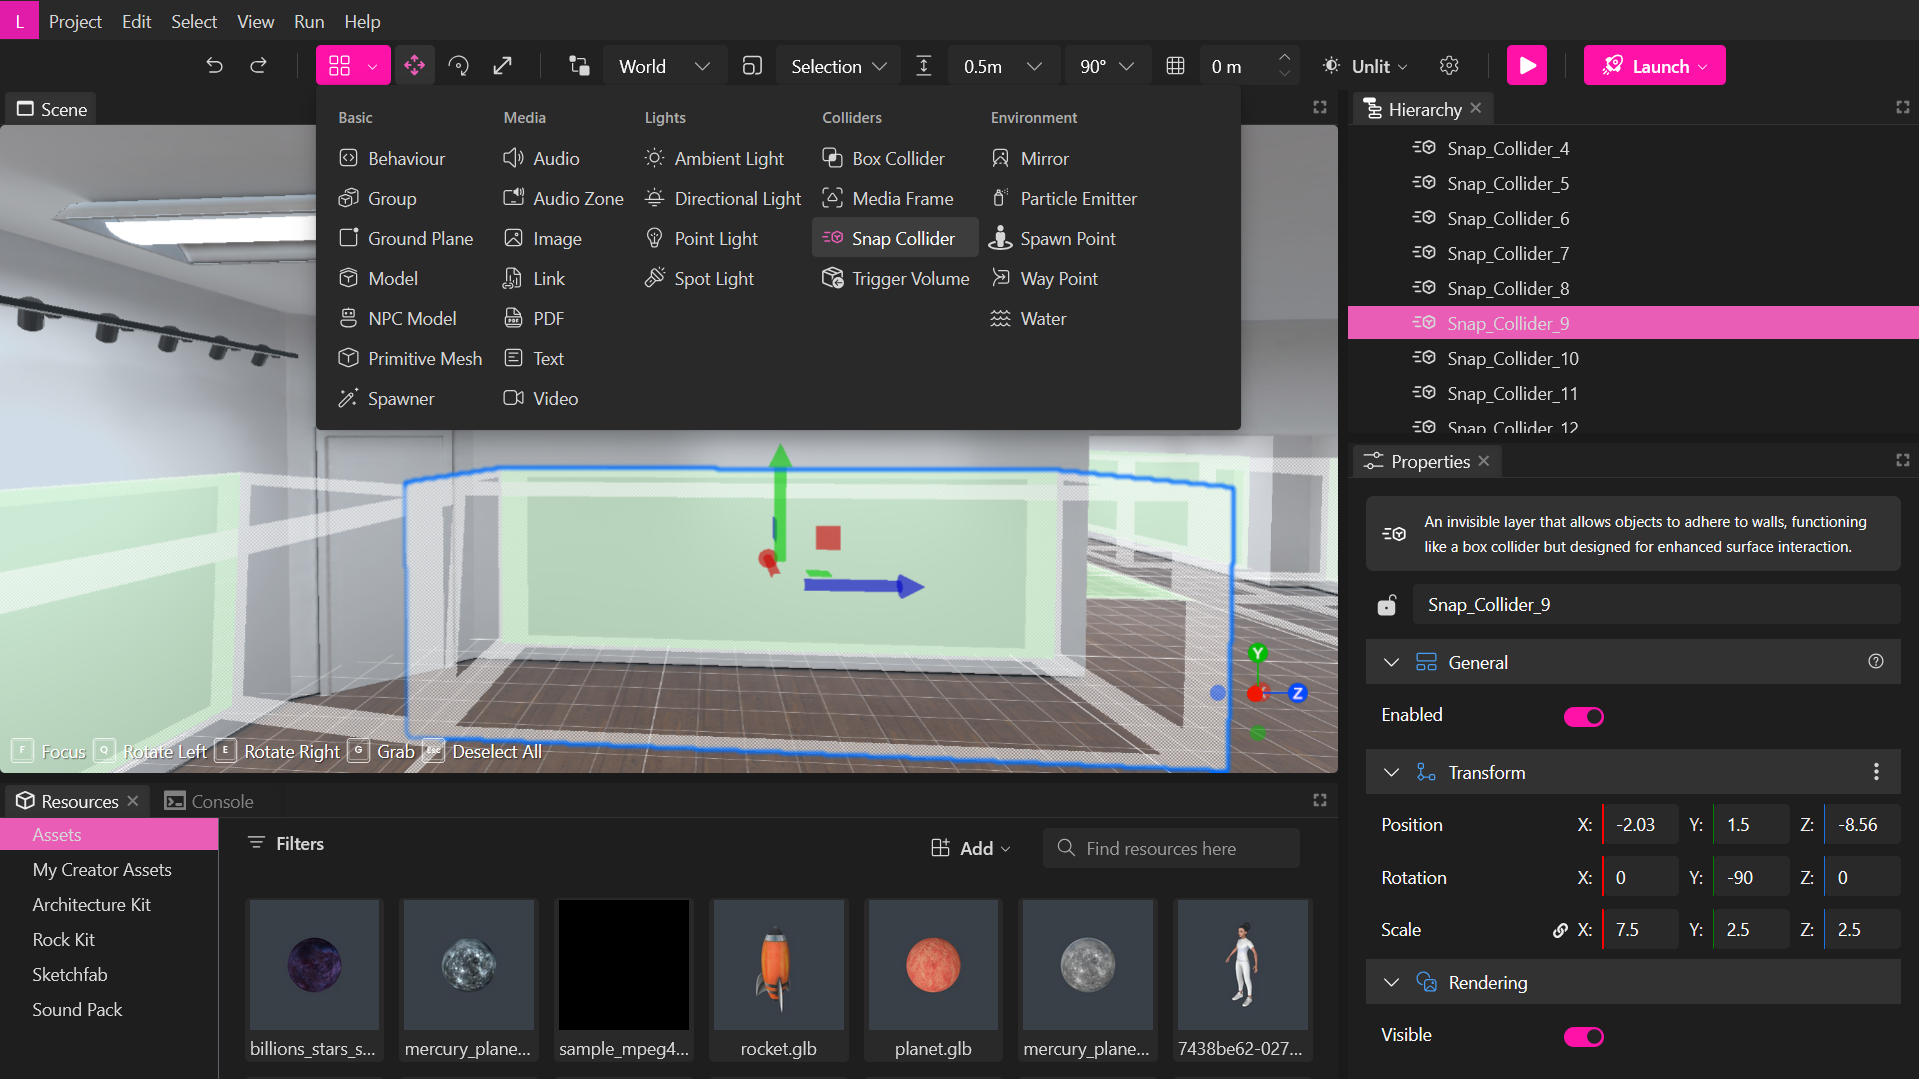
Task: Open the World transform space dropdown
Action: (x=664, y=66)
